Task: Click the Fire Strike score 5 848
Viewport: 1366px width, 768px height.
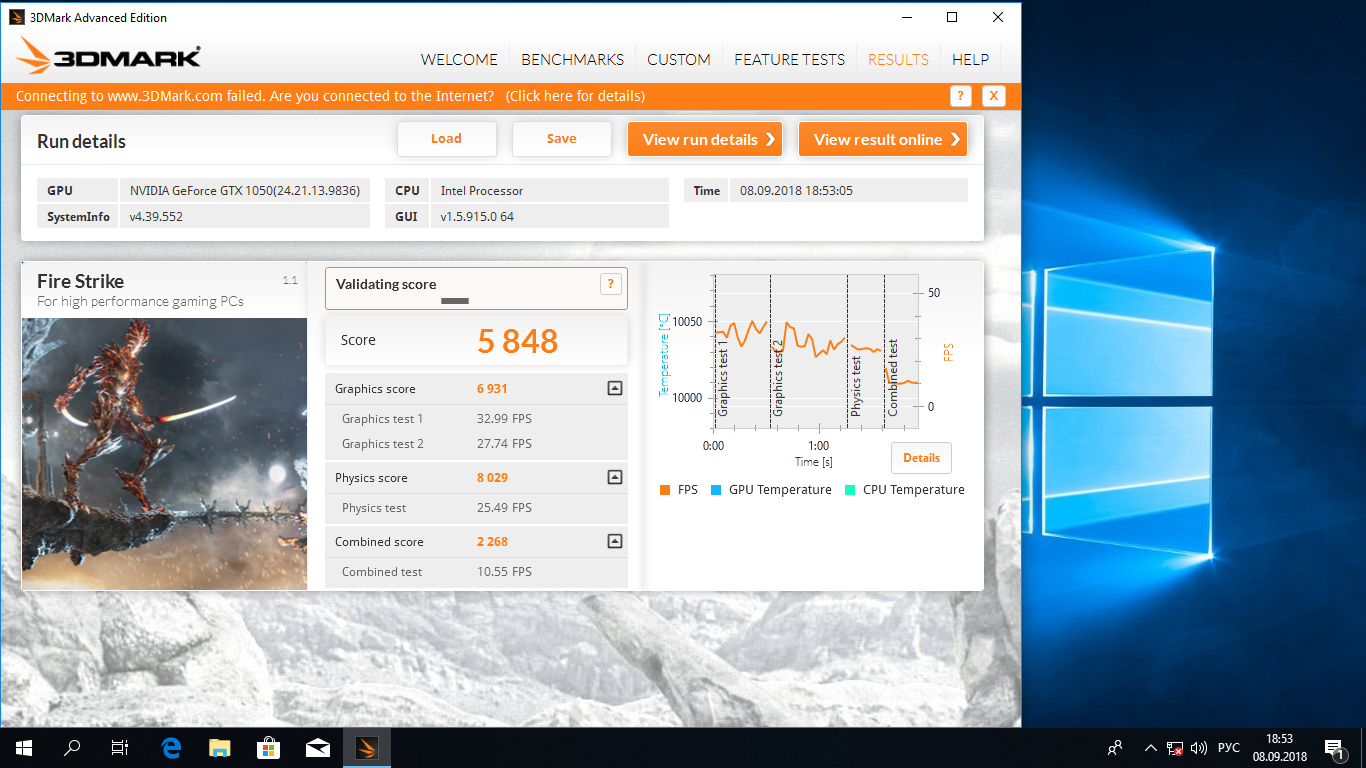Action: click(x=518, y=341)
